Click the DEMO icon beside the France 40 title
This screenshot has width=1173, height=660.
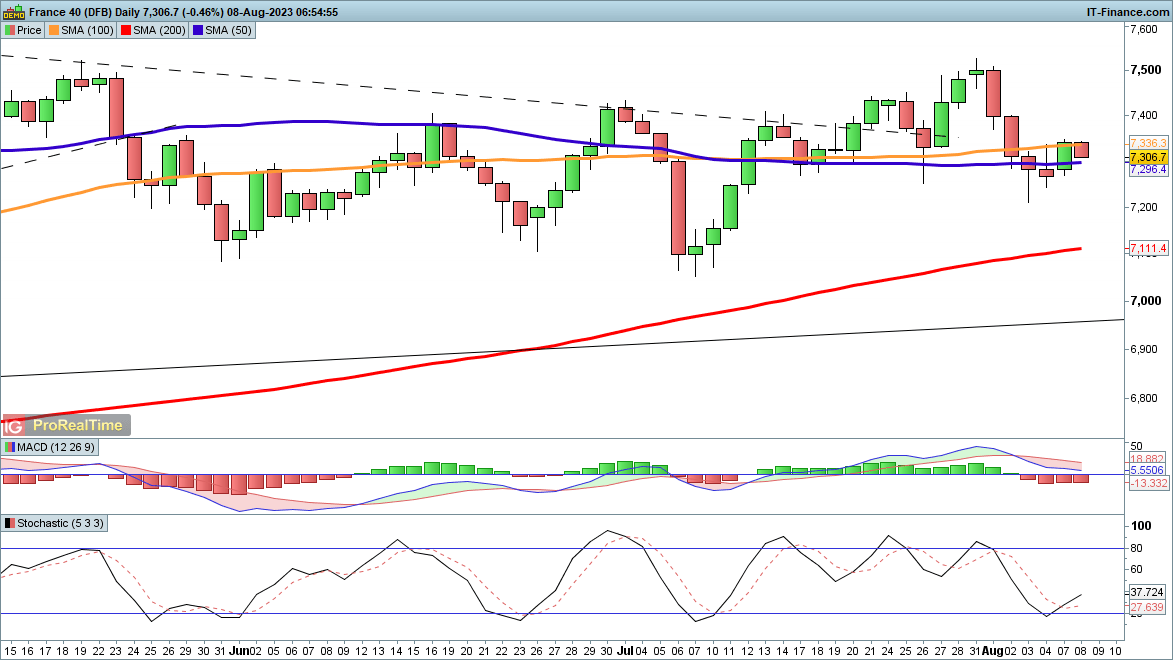pos(14,11)
